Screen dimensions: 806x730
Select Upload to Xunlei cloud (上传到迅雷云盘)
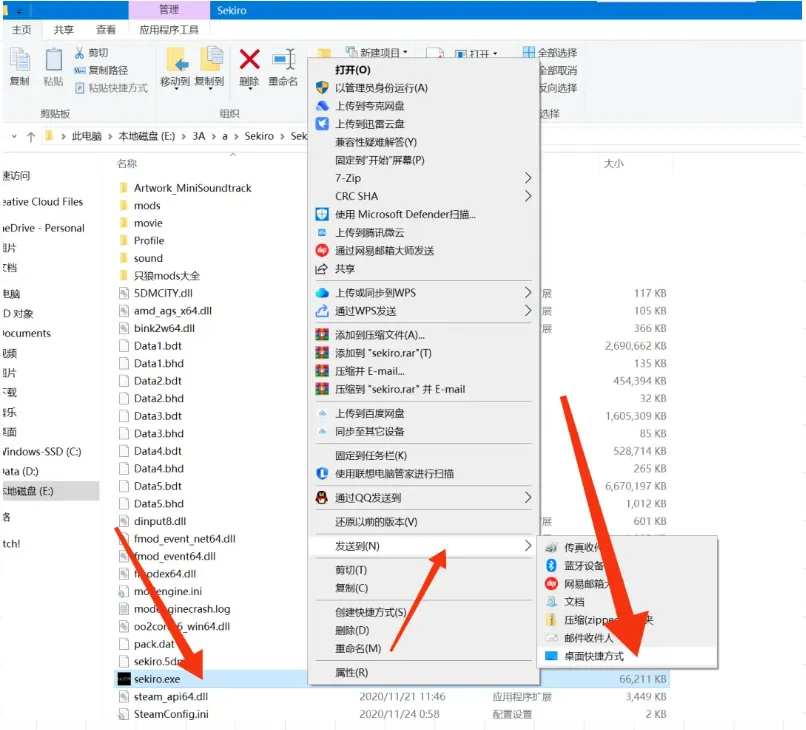tap(424, 124)
